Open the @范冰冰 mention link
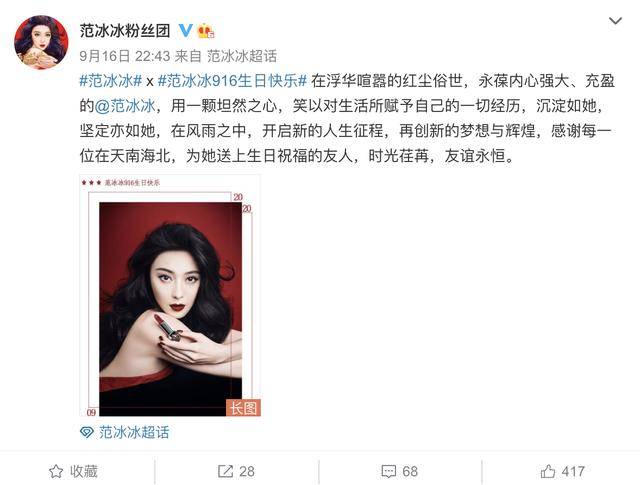The width and height of the screenshot is (640, 485). click(125, 106)
